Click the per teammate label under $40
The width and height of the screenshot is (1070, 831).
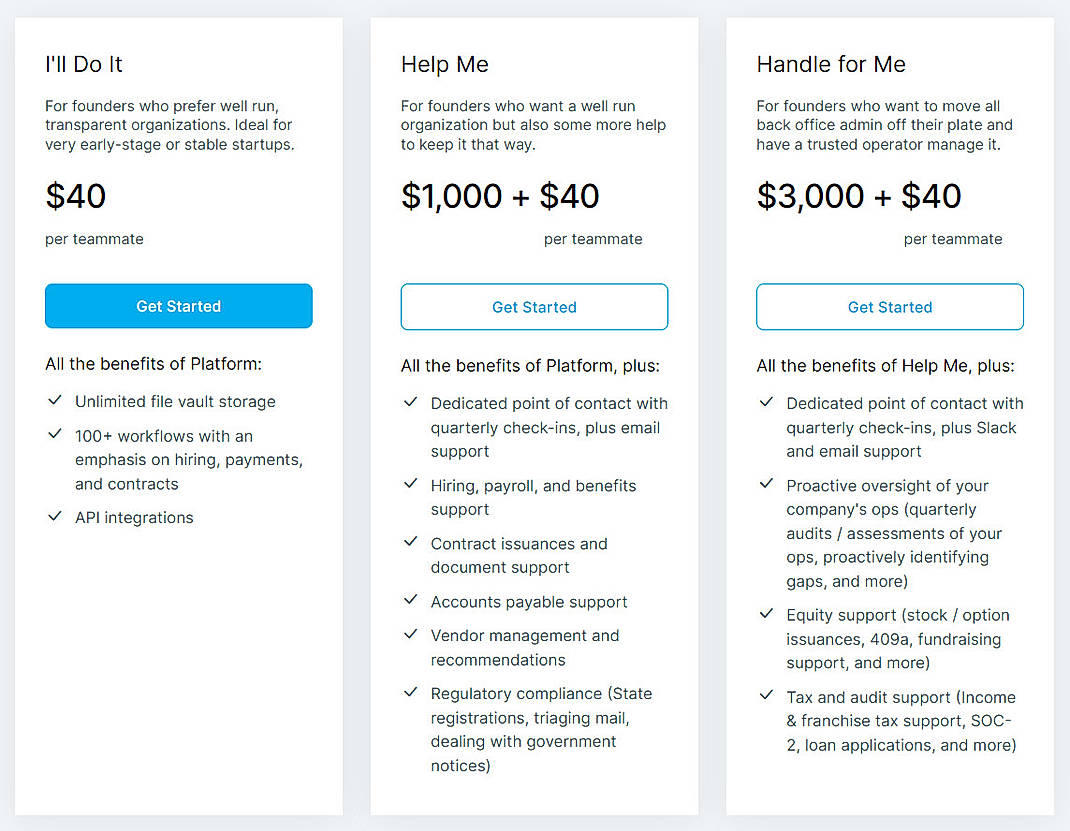tap(94, 239)
